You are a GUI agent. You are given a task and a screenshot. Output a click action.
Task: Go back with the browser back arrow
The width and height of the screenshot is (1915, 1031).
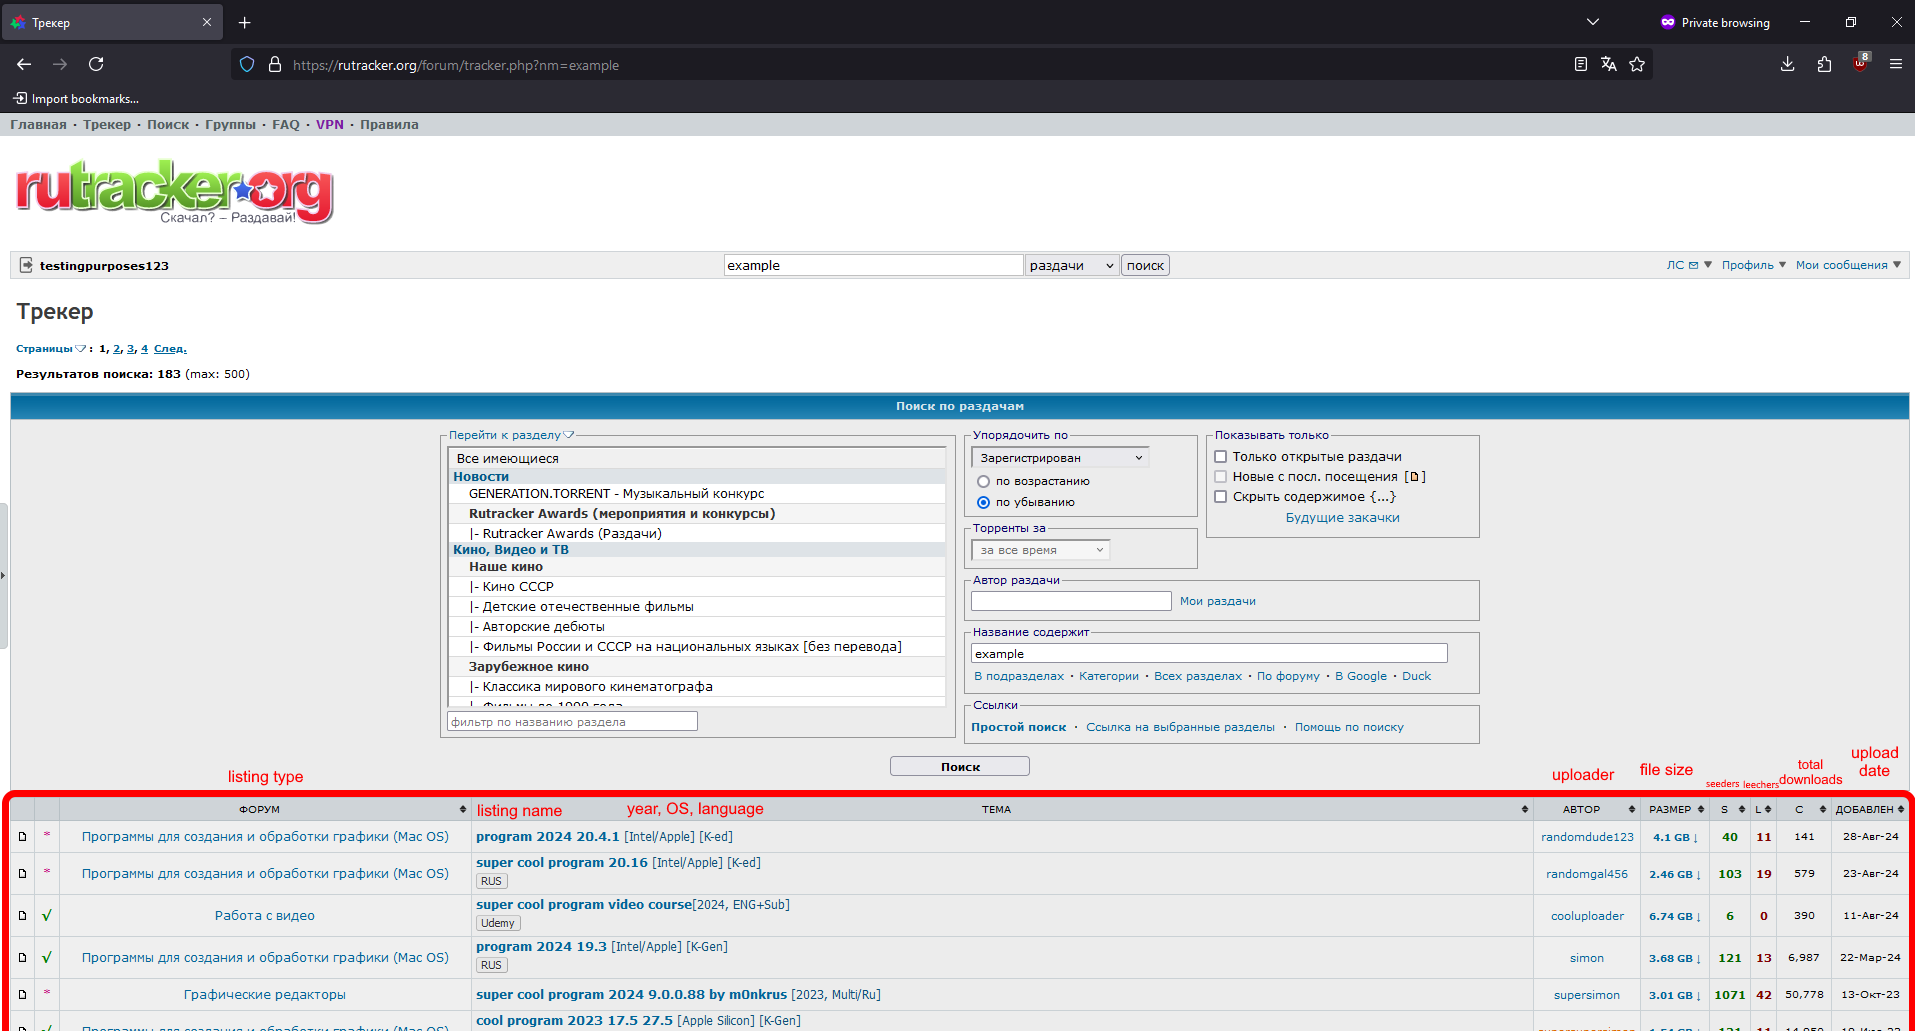(x=24, y=64)
